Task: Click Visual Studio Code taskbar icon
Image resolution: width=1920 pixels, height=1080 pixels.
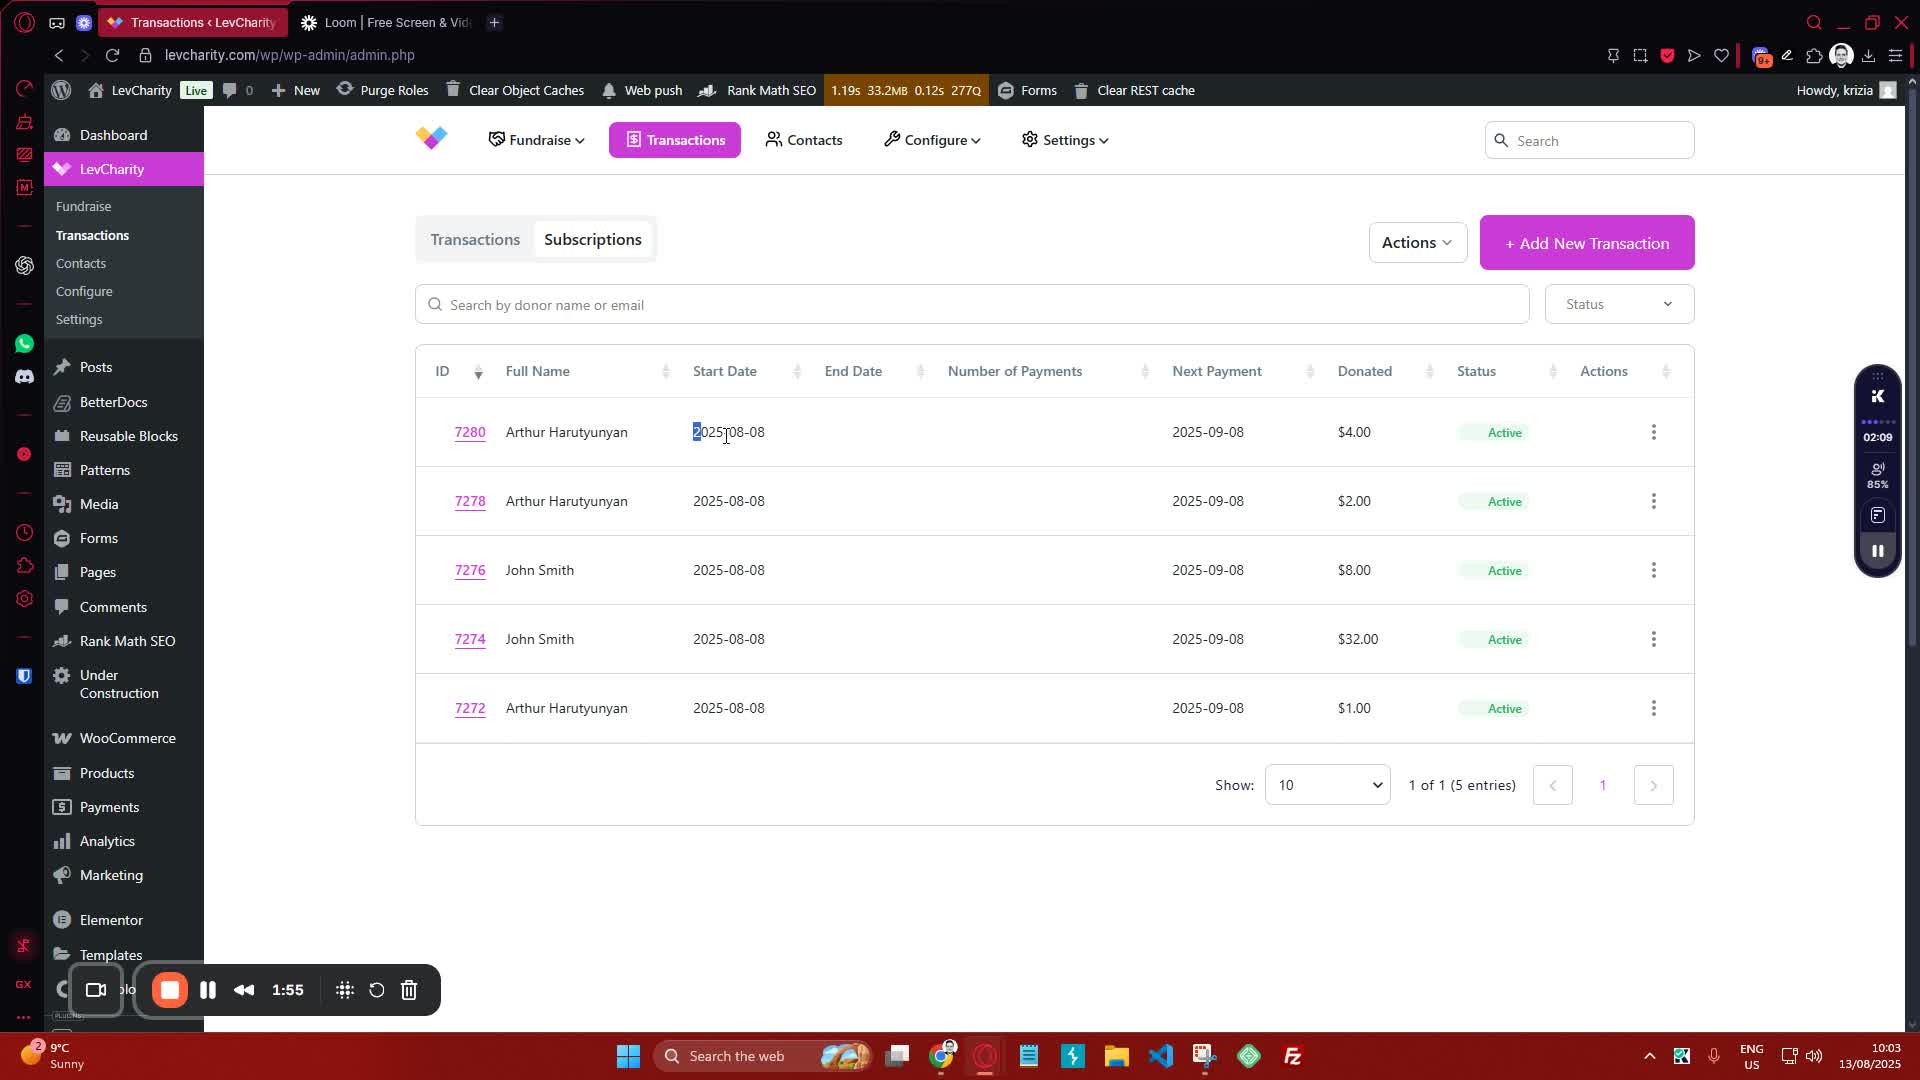Action: pyautogui.click(x=1160, y=1056)
